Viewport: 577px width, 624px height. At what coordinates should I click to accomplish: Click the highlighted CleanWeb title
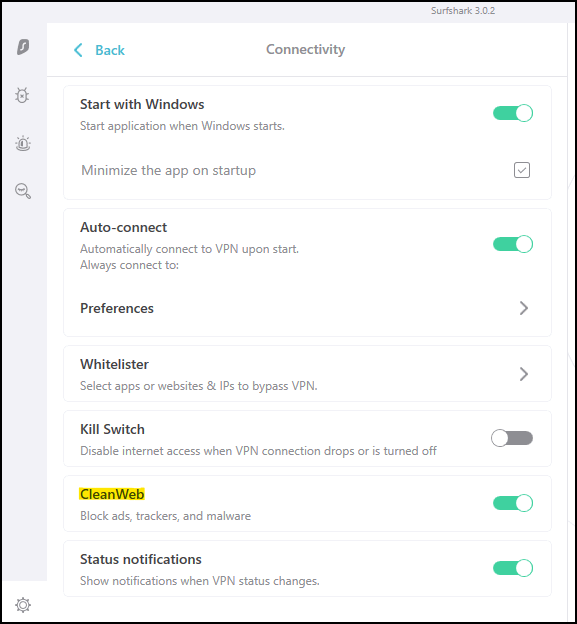click(x=112, y=494)
